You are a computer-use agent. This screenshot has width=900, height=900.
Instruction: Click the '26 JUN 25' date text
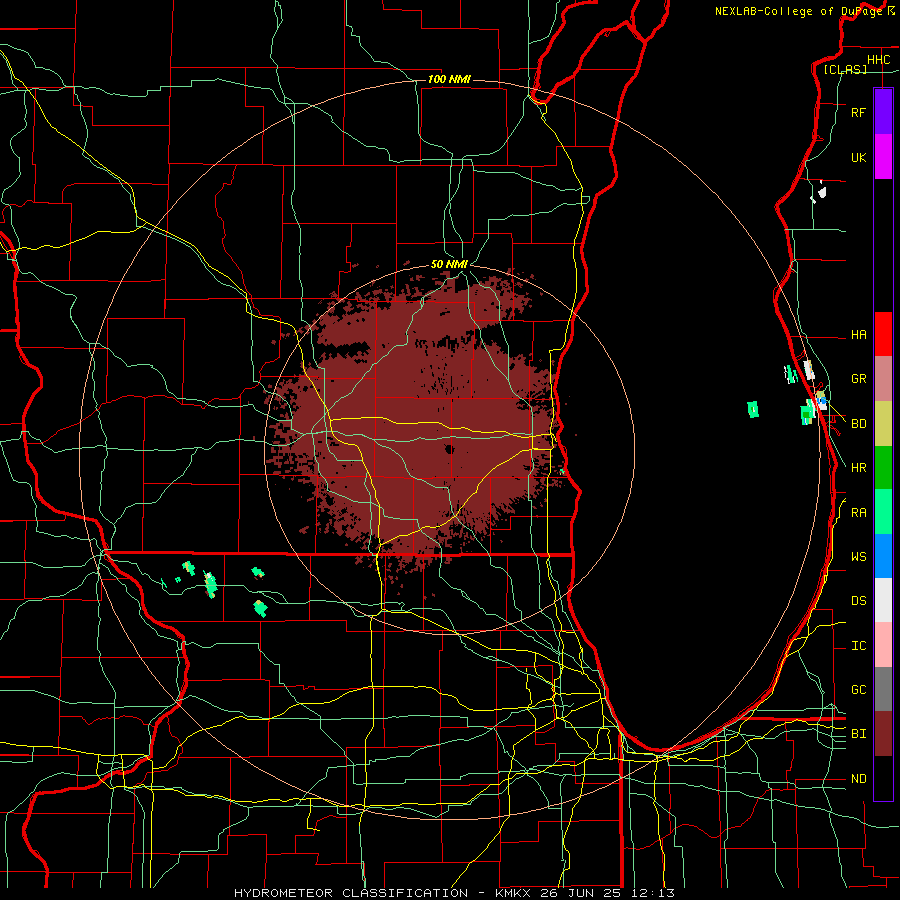pyautogui.click(x=583, y=893)
